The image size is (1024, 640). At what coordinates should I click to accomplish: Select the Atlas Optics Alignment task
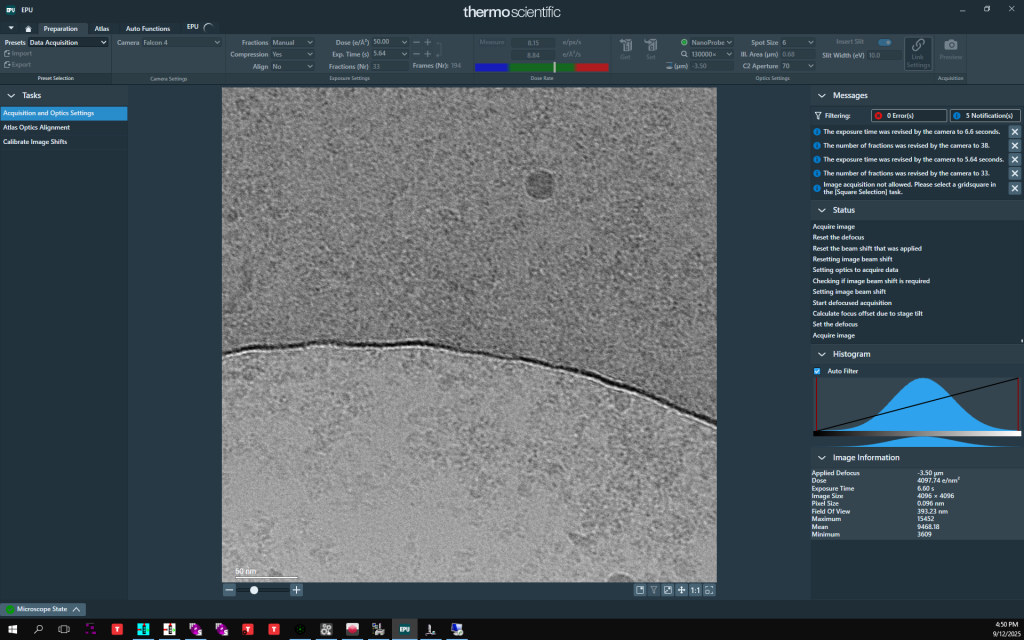(36, 128)
